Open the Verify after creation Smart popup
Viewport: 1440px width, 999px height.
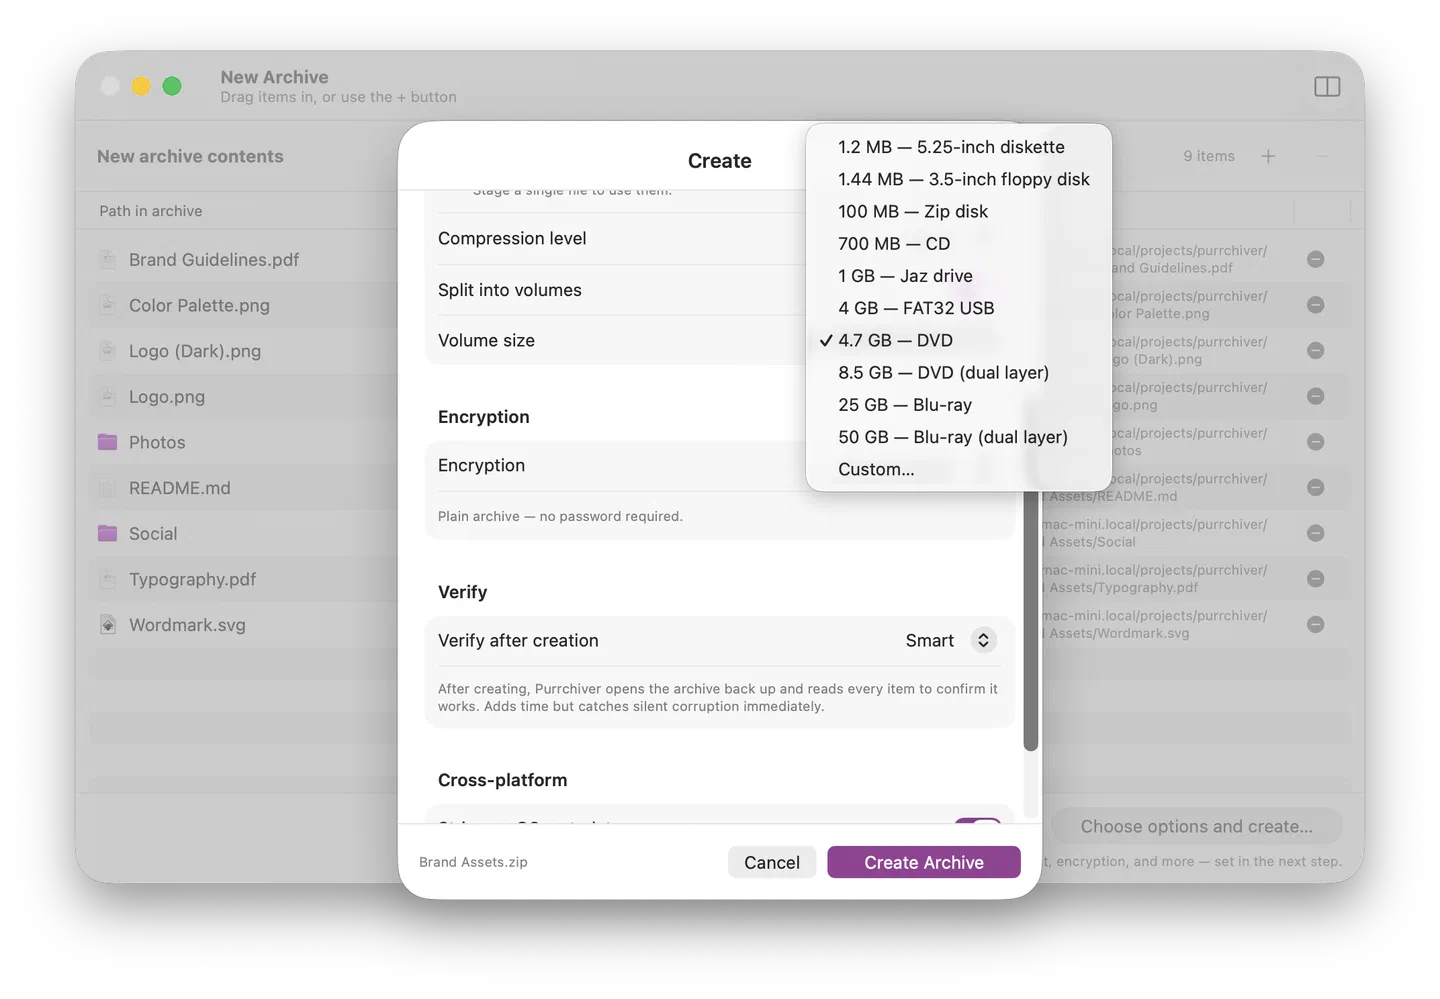(950, 640)
